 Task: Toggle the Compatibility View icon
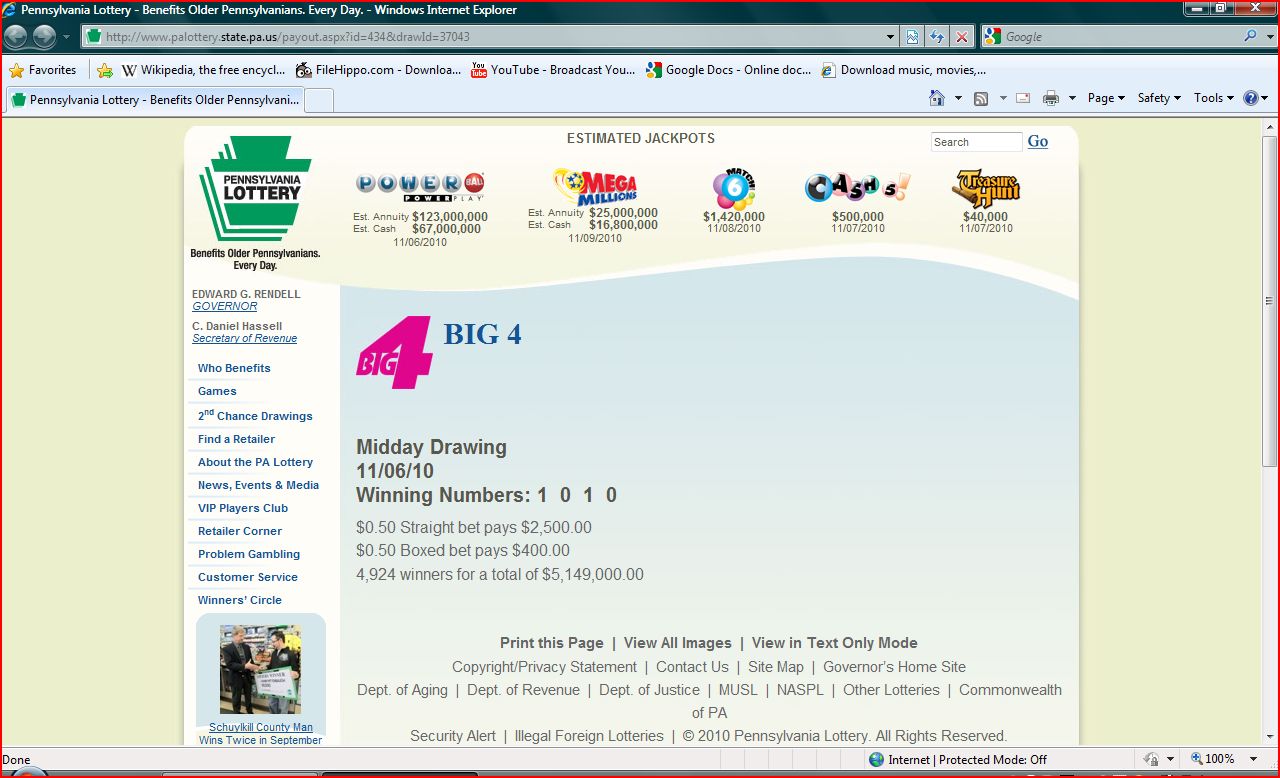click(x=913, y=37)
